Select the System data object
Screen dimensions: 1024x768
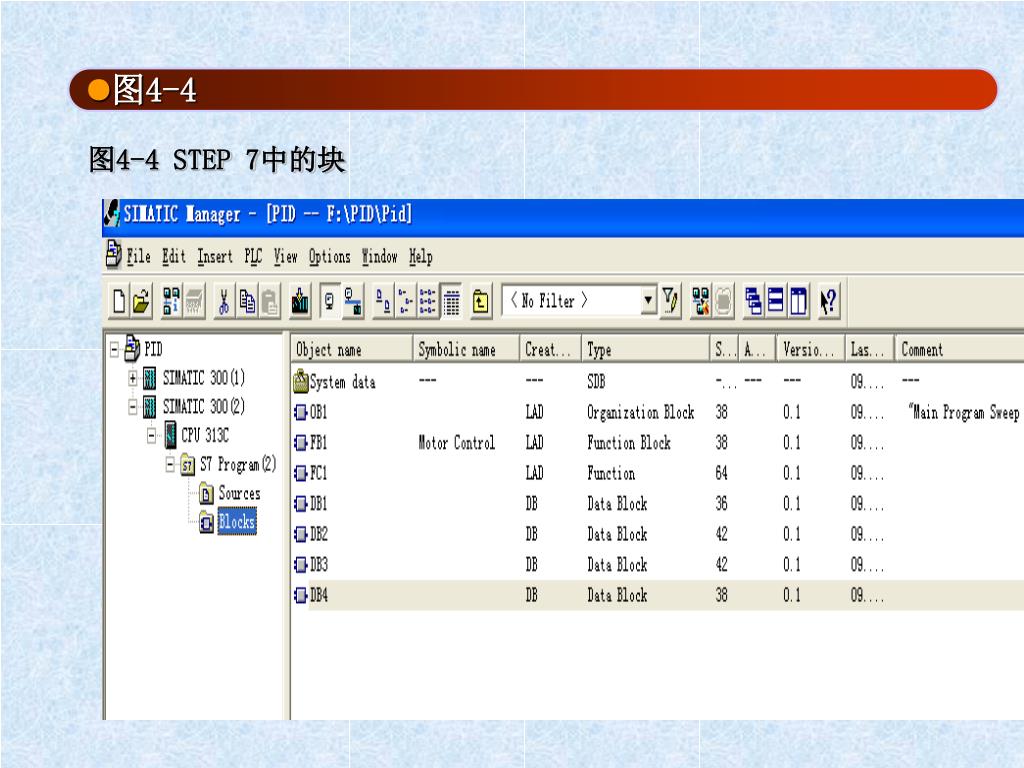click(x=335, y=382)
